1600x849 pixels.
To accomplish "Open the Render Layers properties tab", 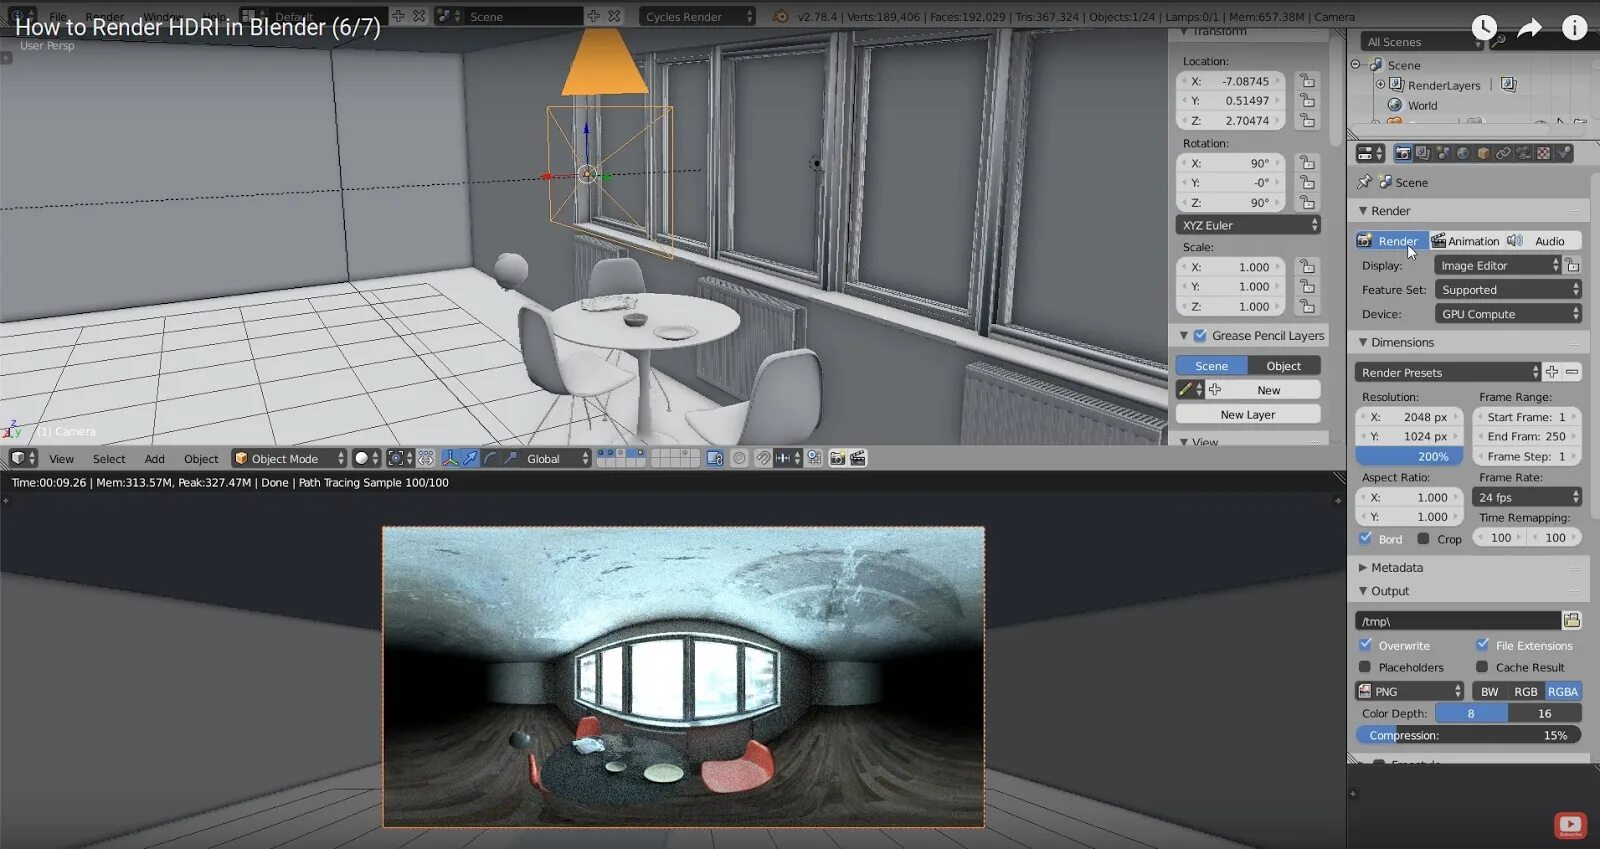I will coord(1423,153).
